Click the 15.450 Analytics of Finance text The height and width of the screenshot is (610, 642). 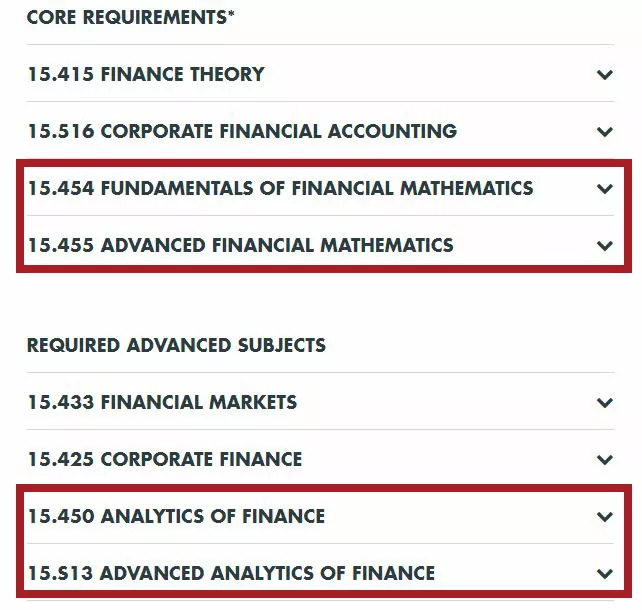click(x=176, y=516)
